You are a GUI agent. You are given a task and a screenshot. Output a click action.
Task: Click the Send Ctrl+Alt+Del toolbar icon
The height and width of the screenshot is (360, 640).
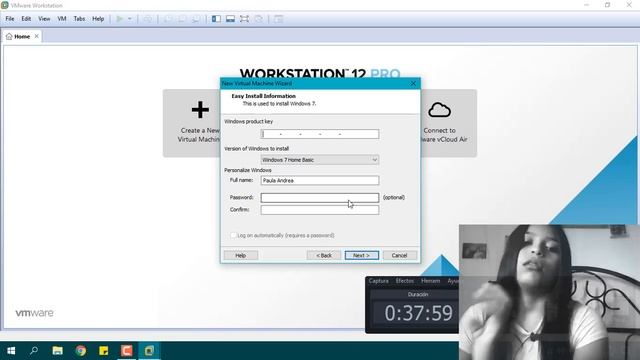click(148, 19)
